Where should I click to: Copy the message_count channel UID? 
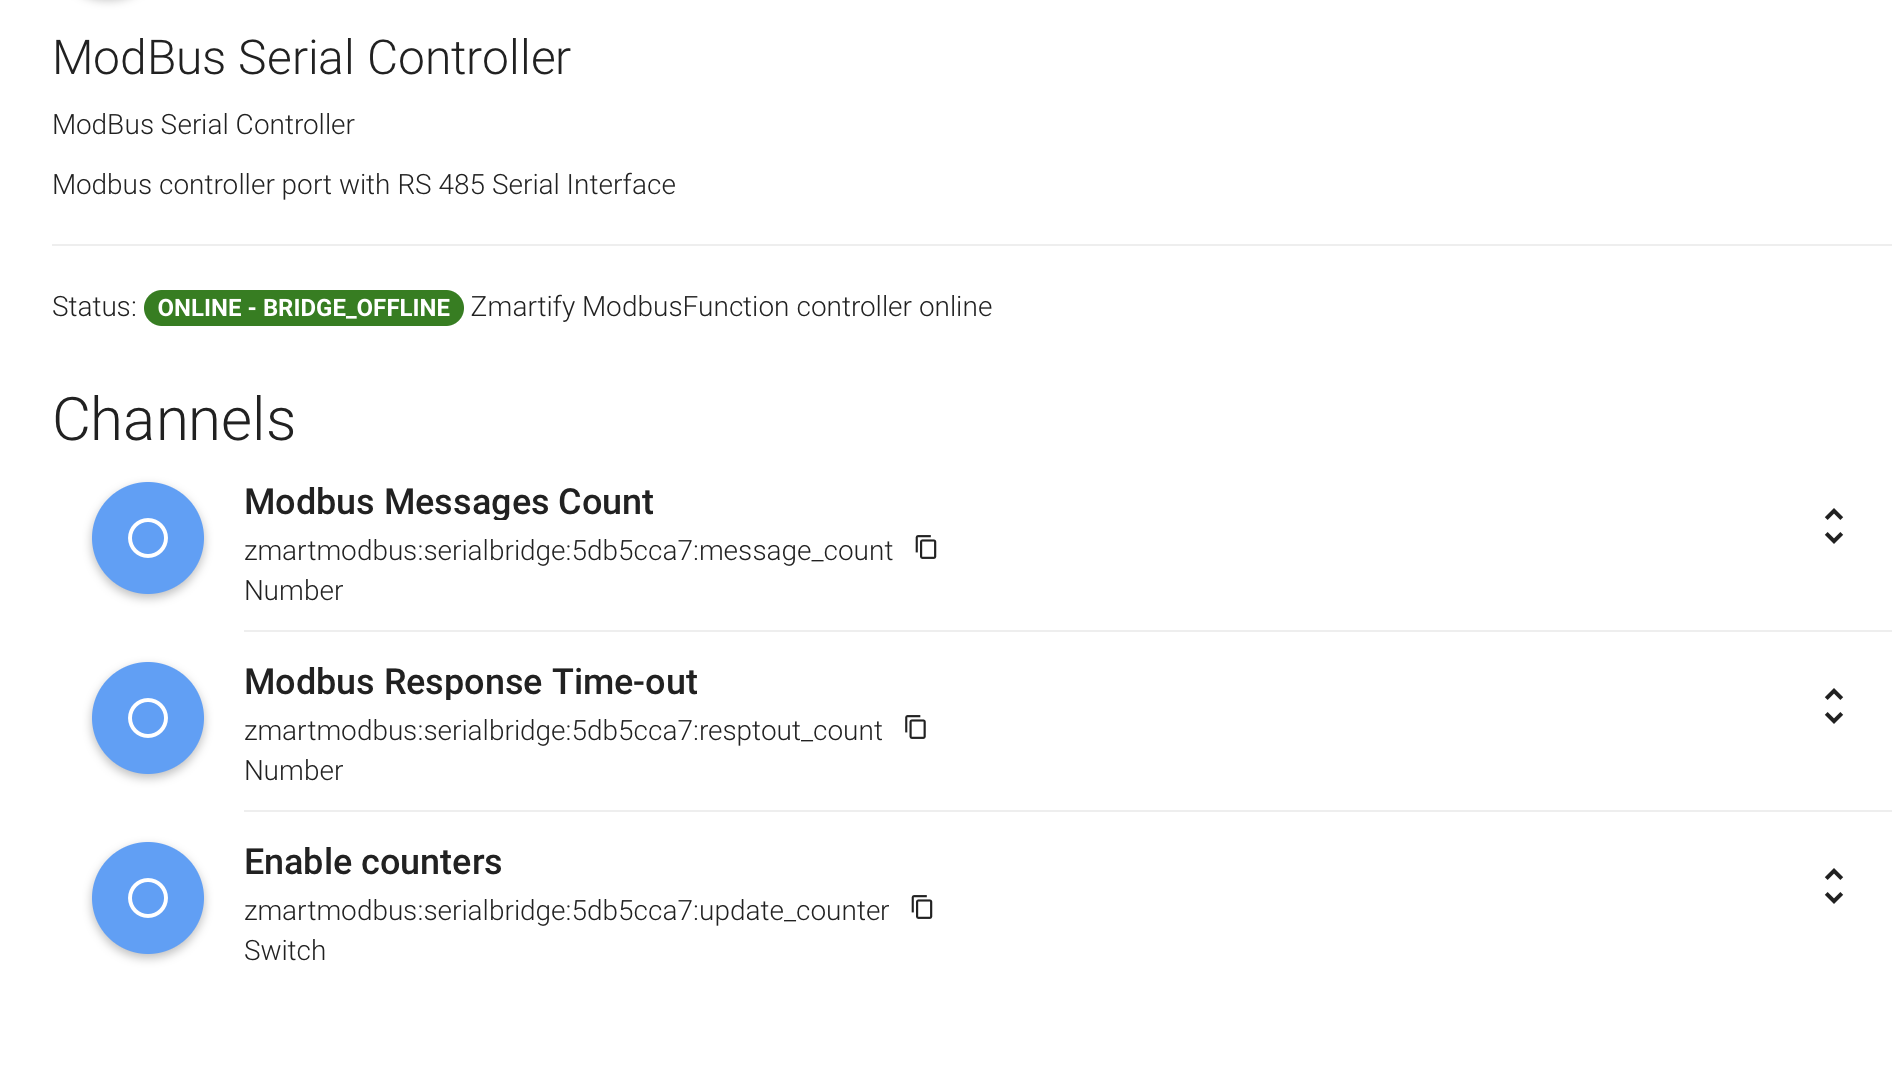point(927,548)
